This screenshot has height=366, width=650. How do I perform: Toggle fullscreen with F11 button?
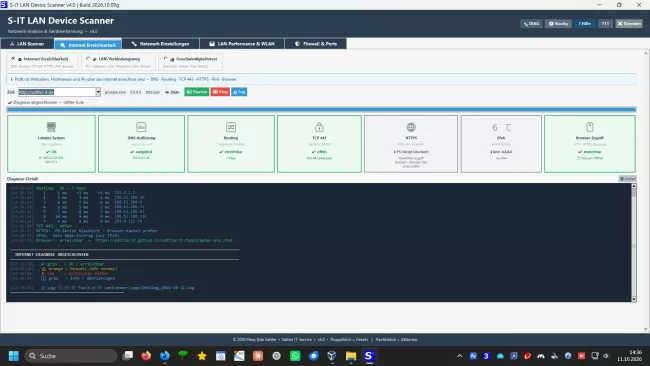click(605, 24)
